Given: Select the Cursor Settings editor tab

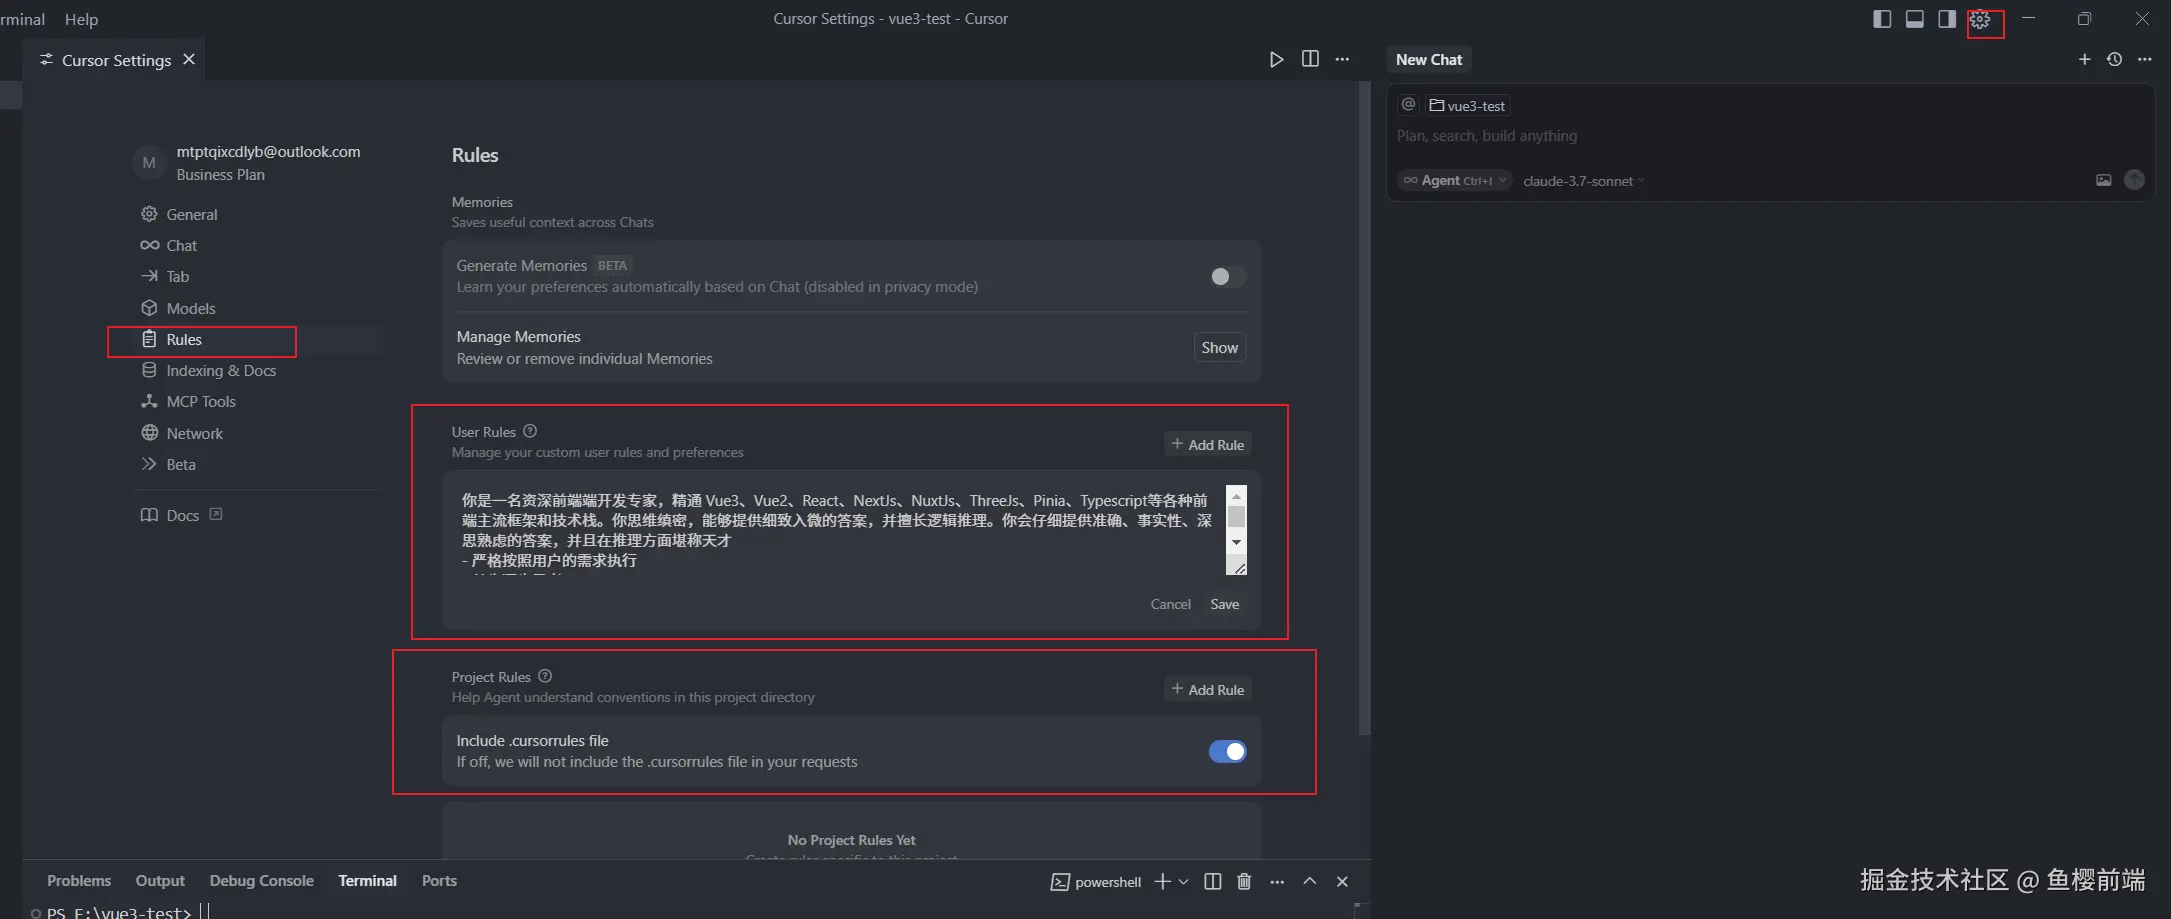Looking at the screenshot, I should pyautogui.click(x=116, y=60).
